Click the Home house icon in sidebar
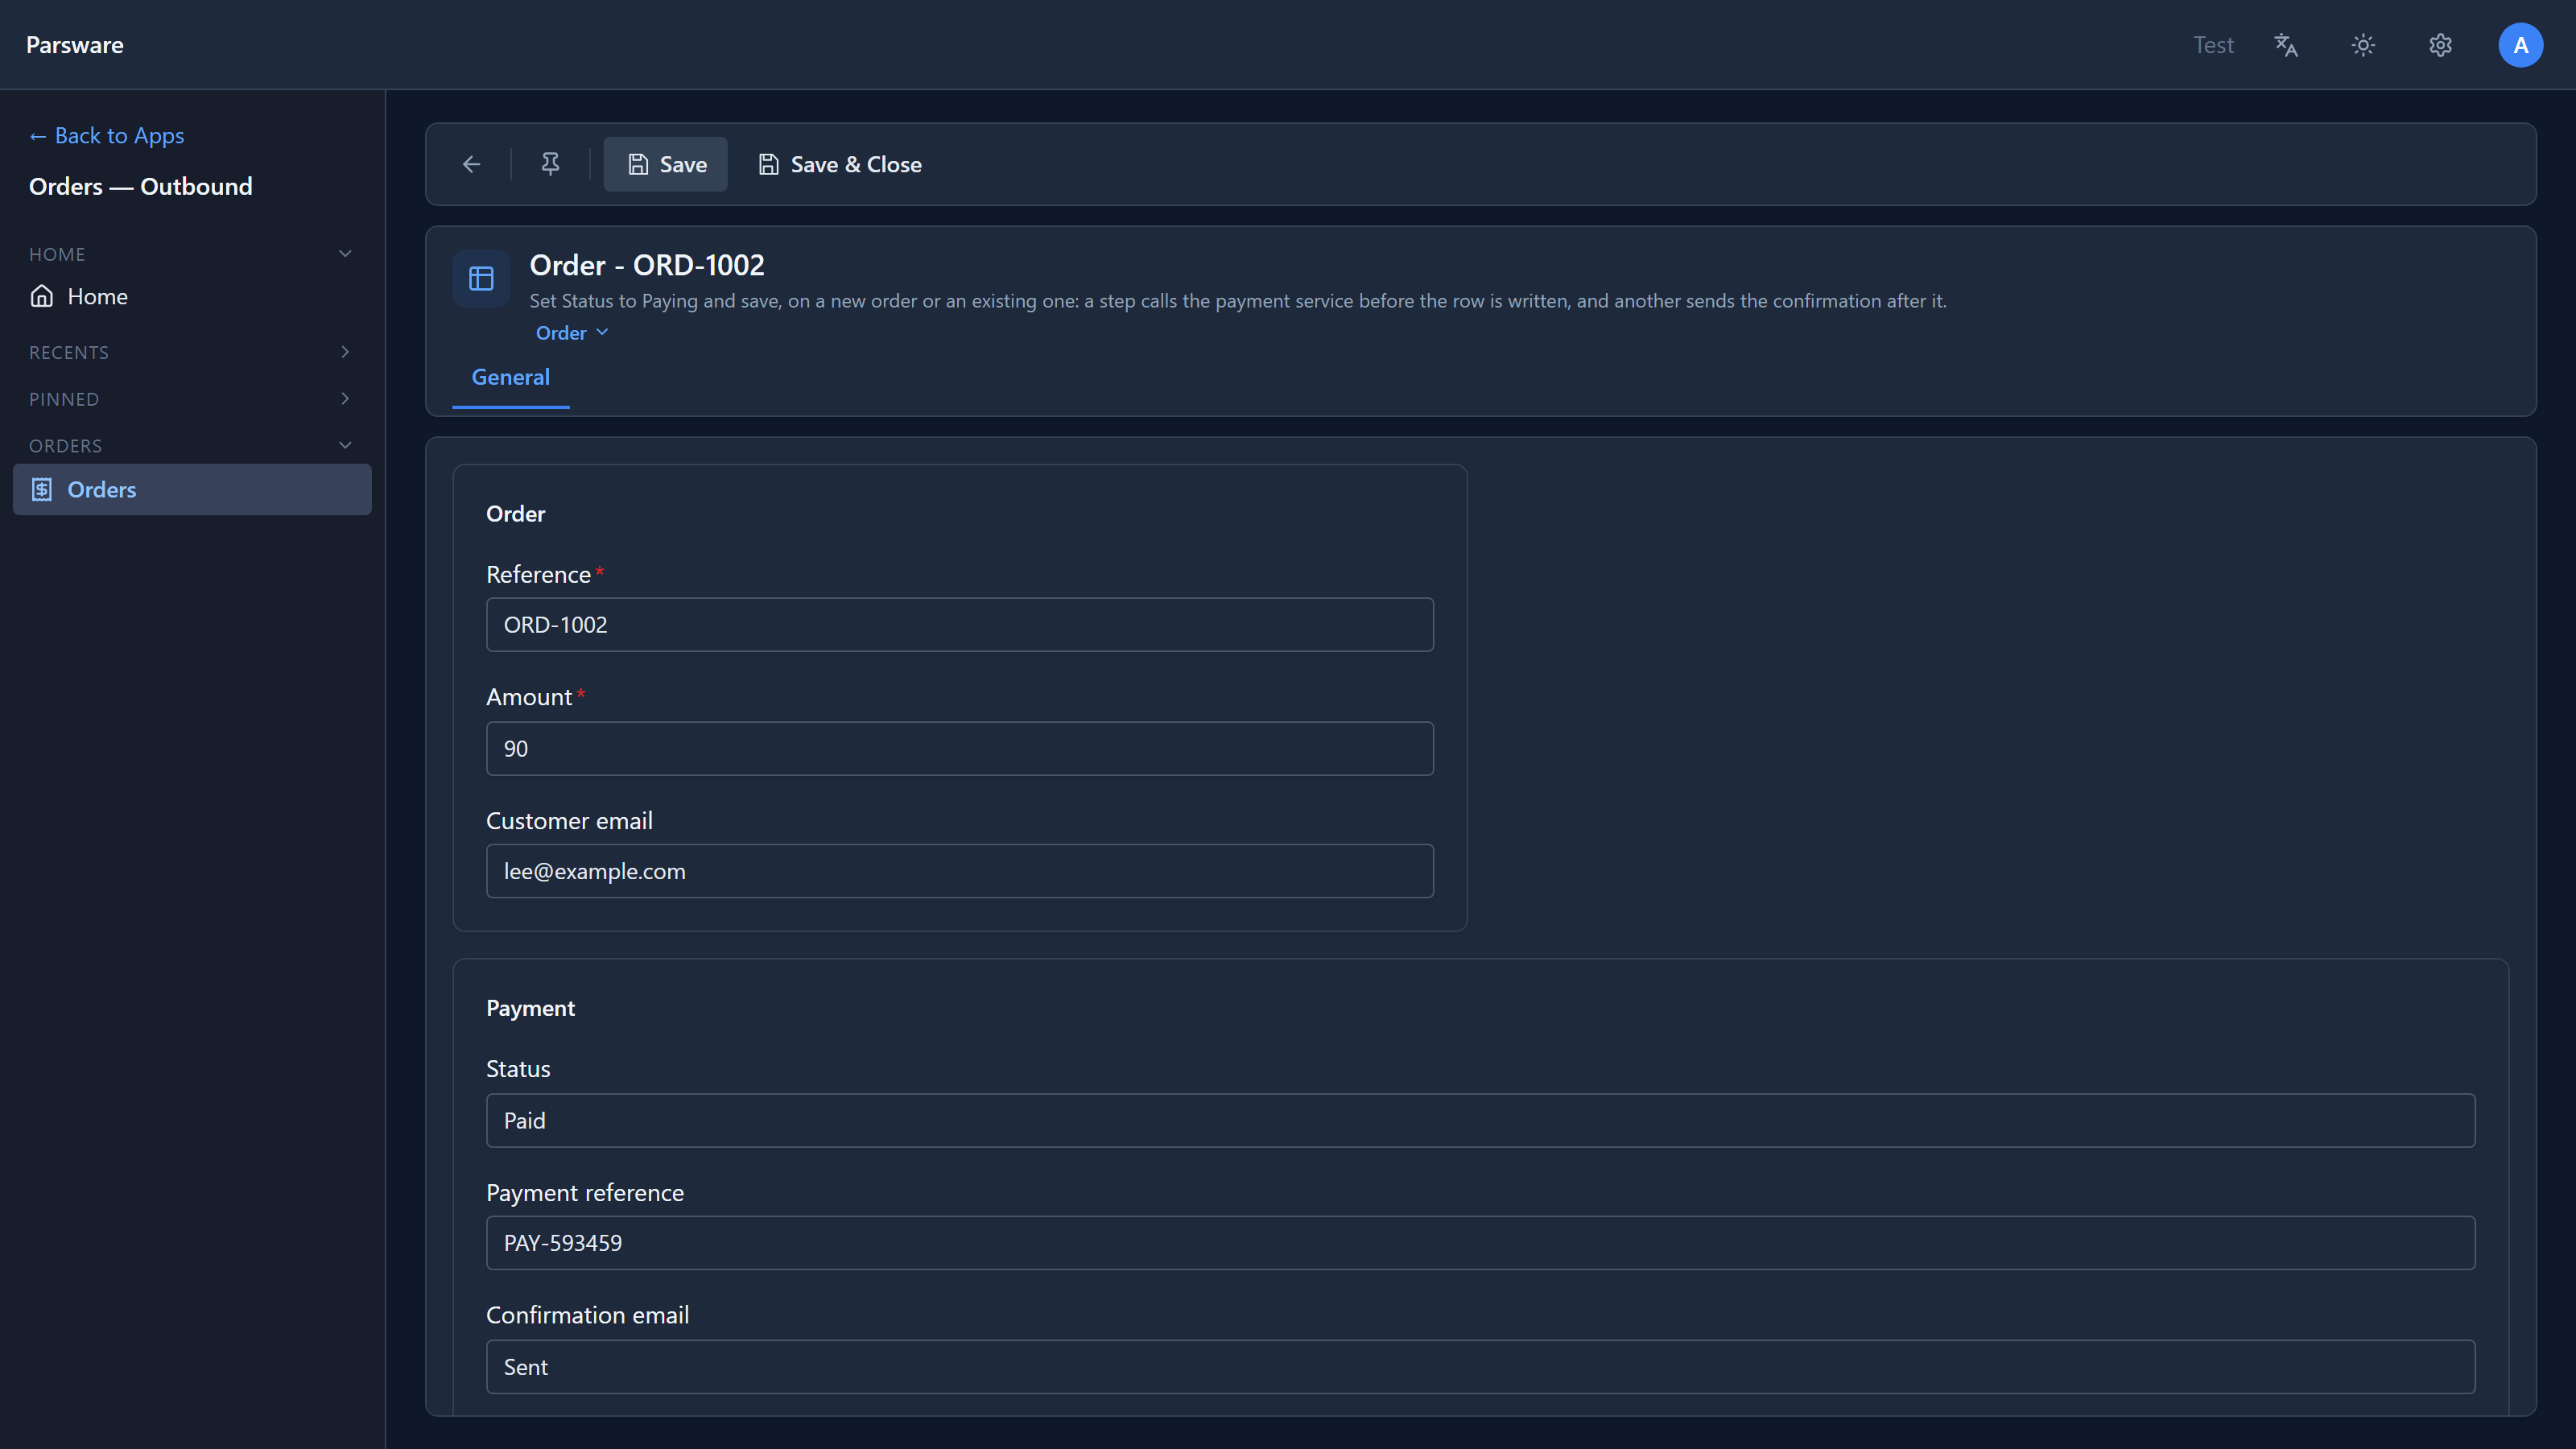Viewport: 2576px width, 1449px height. click(x=42, y=296)
